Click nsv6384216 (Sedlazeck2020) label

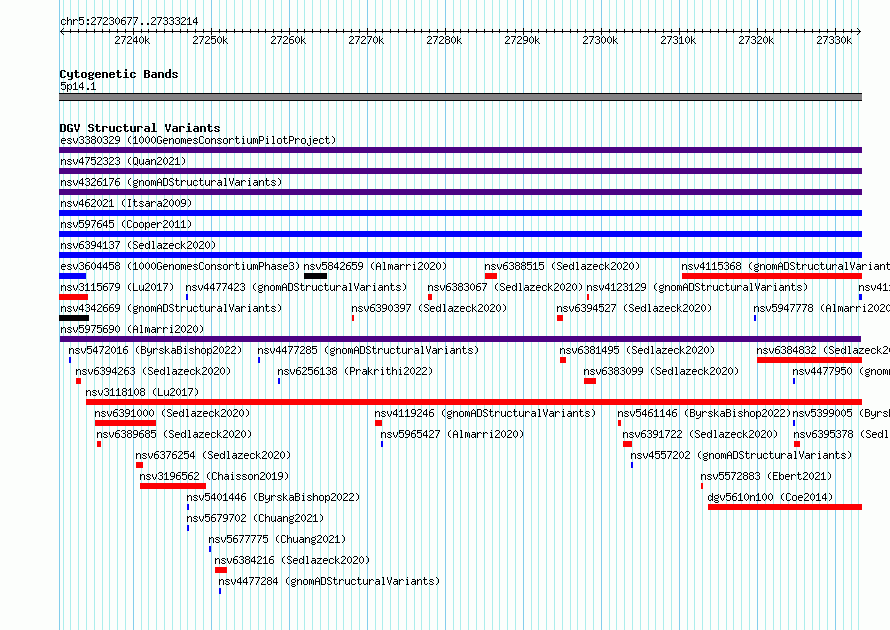pyautogui.click(x=292, y=560)
